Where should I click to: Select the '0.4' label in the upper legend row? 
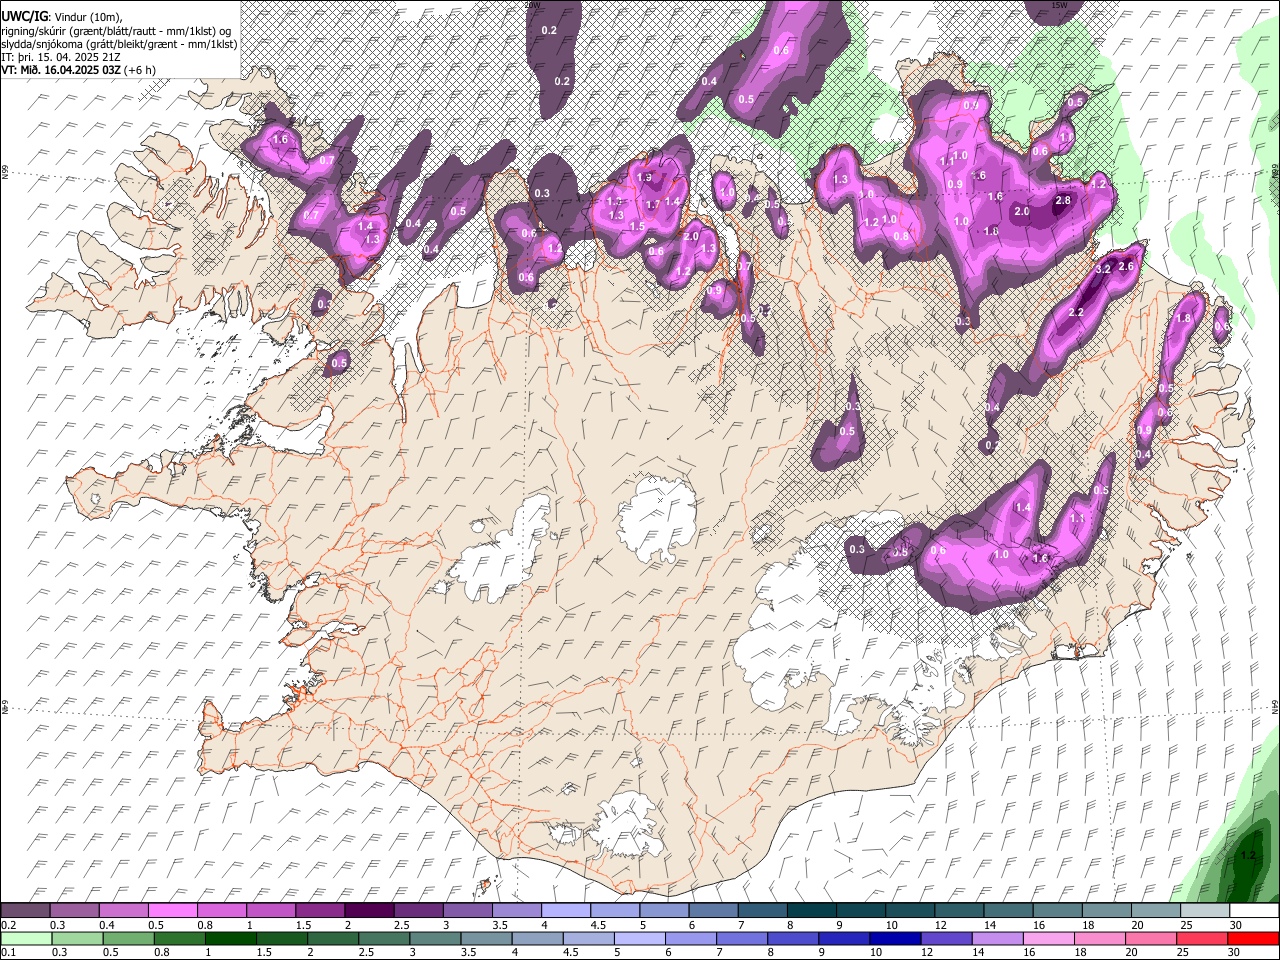tap(106, 925)
